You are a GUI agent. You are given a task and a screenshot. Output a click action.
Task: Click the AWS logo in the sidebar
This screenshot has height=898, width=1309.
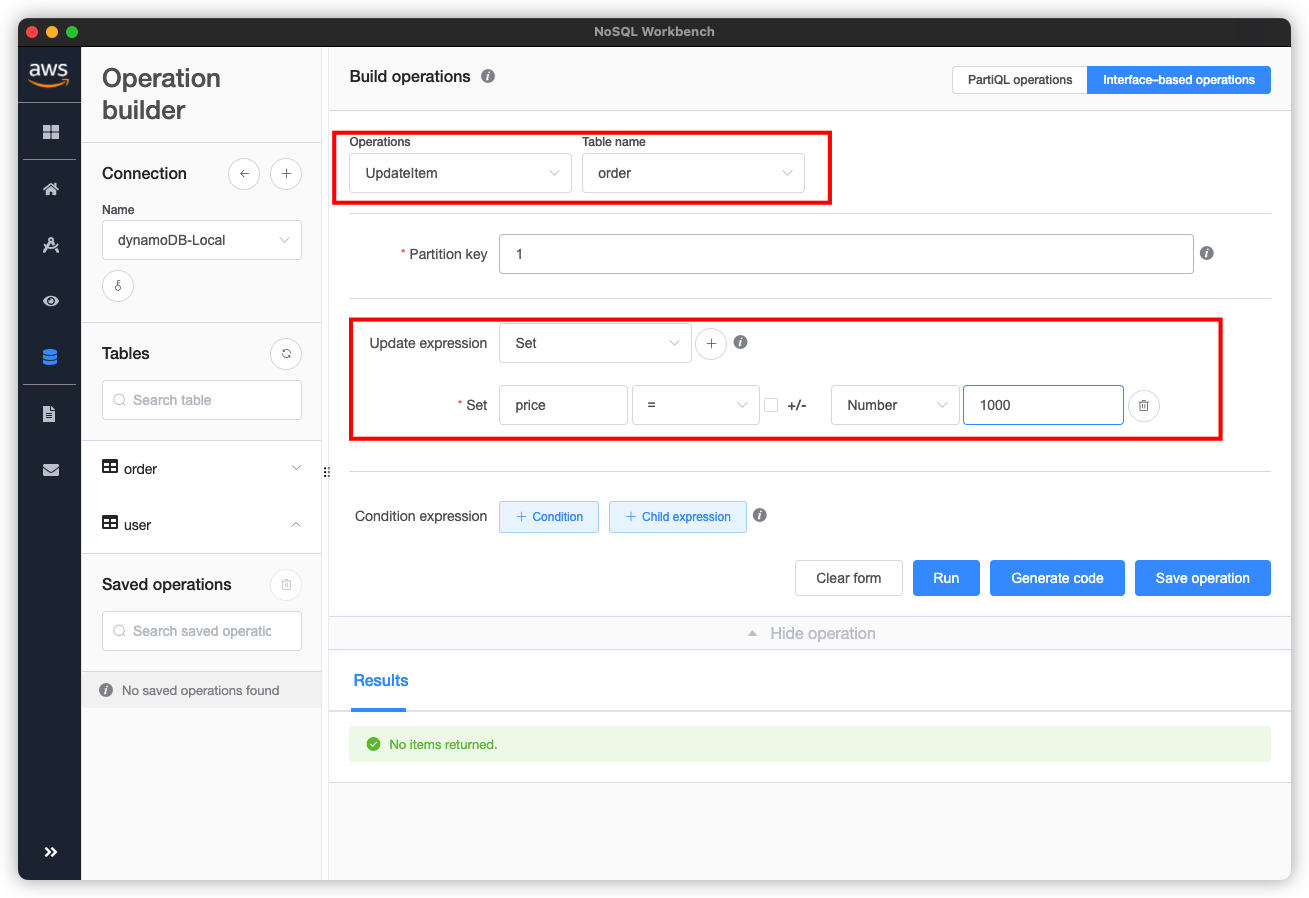pos(48,74)
